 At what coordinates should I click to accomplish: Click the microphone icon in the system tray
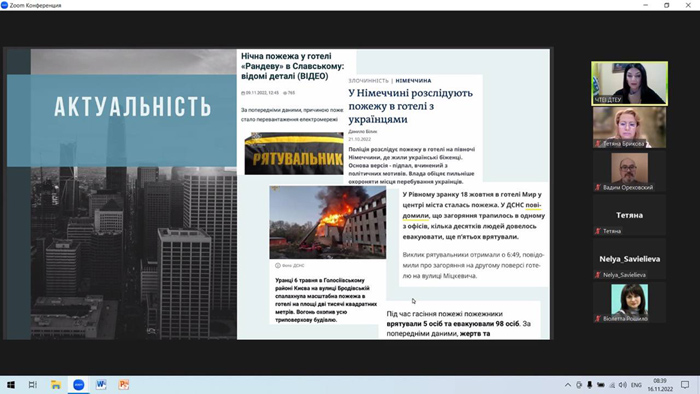[589, 385]
